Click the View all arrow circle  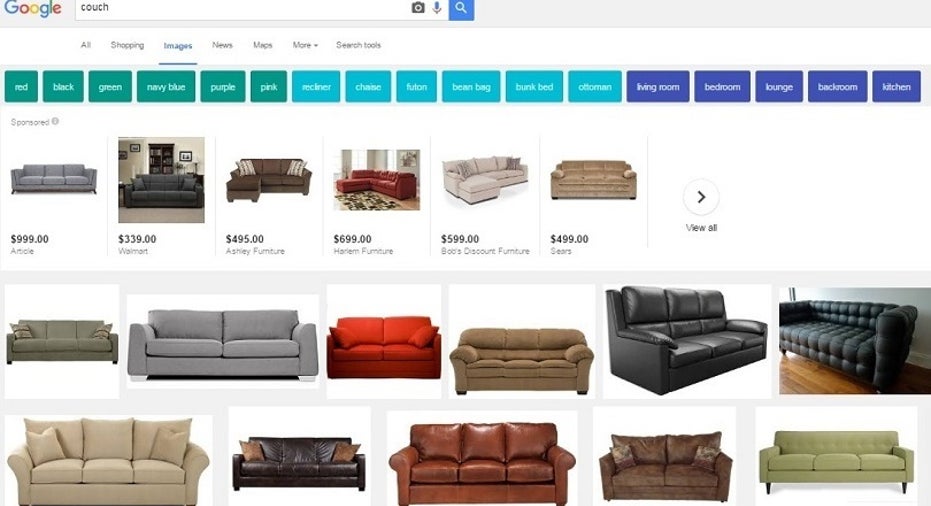[x=701, y=197]
